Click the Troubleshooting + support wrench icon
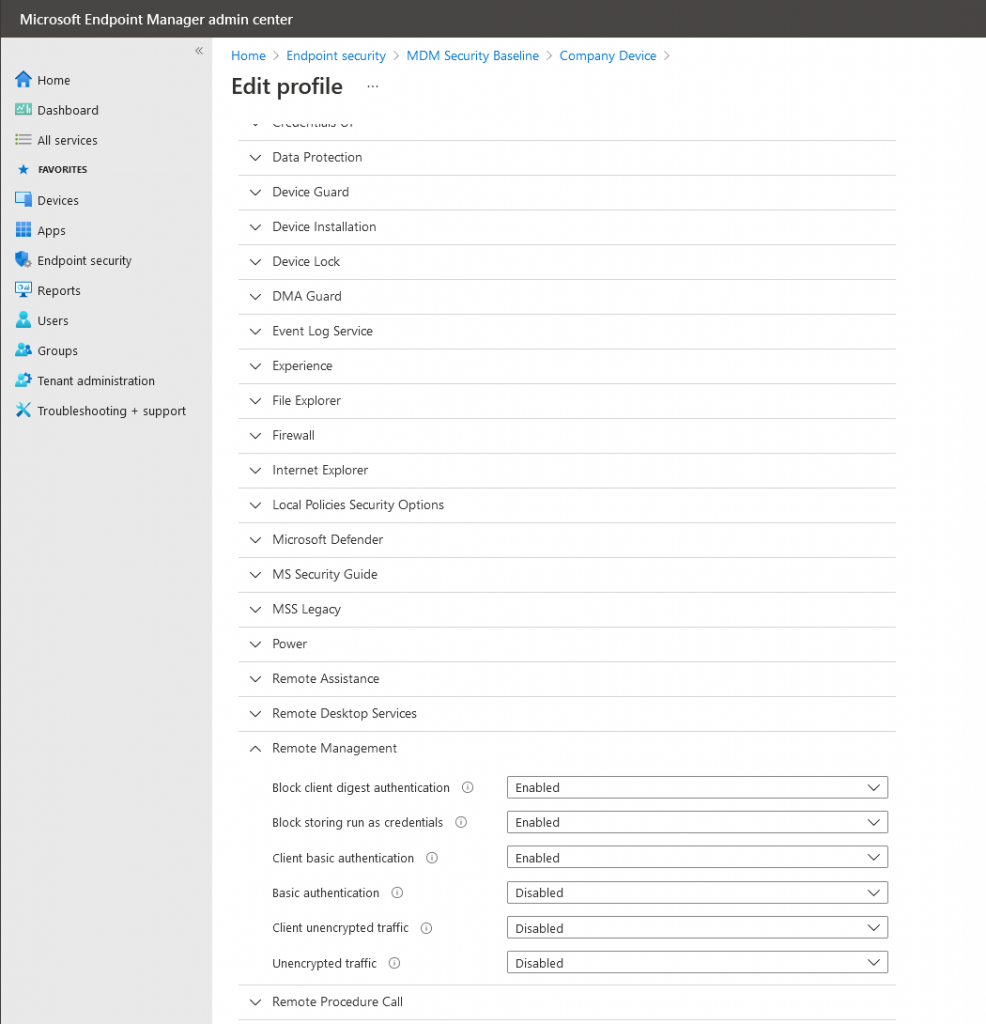 [22, 410]
